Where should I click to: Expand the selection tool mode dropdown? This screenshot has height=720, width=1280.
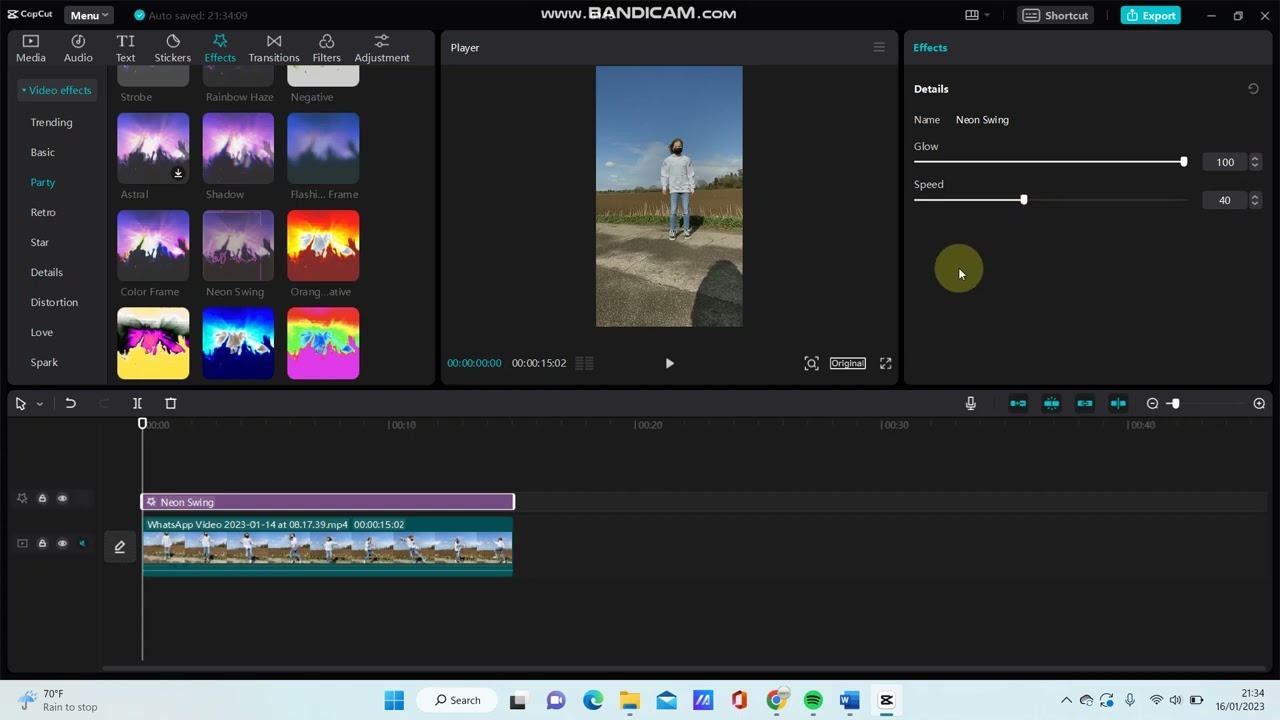(x=40, y=404)
